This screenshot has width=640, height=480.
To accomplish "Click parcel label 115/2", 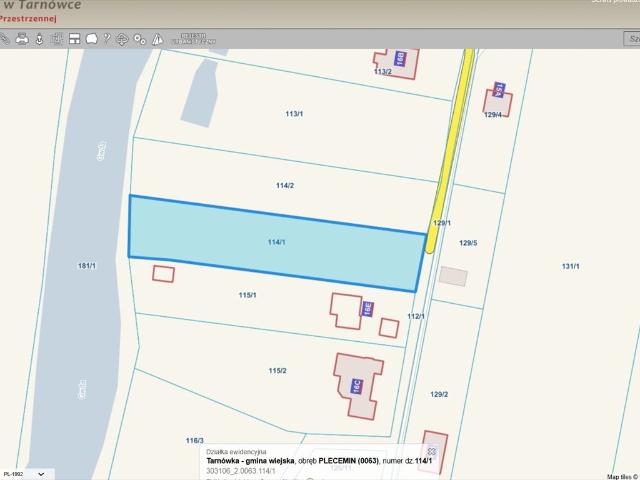I will [278, 371].
